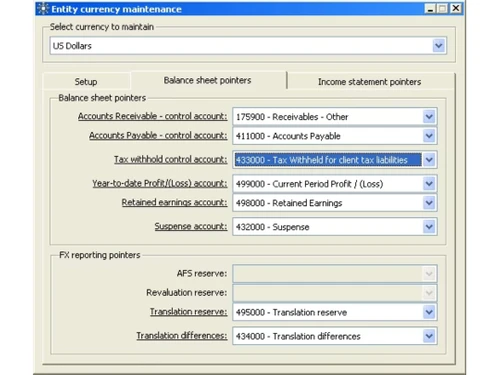Viewport: 500px width, 375px height.
Task: Open the Translation differences dropdown arrow
Action: pos(429,336)
